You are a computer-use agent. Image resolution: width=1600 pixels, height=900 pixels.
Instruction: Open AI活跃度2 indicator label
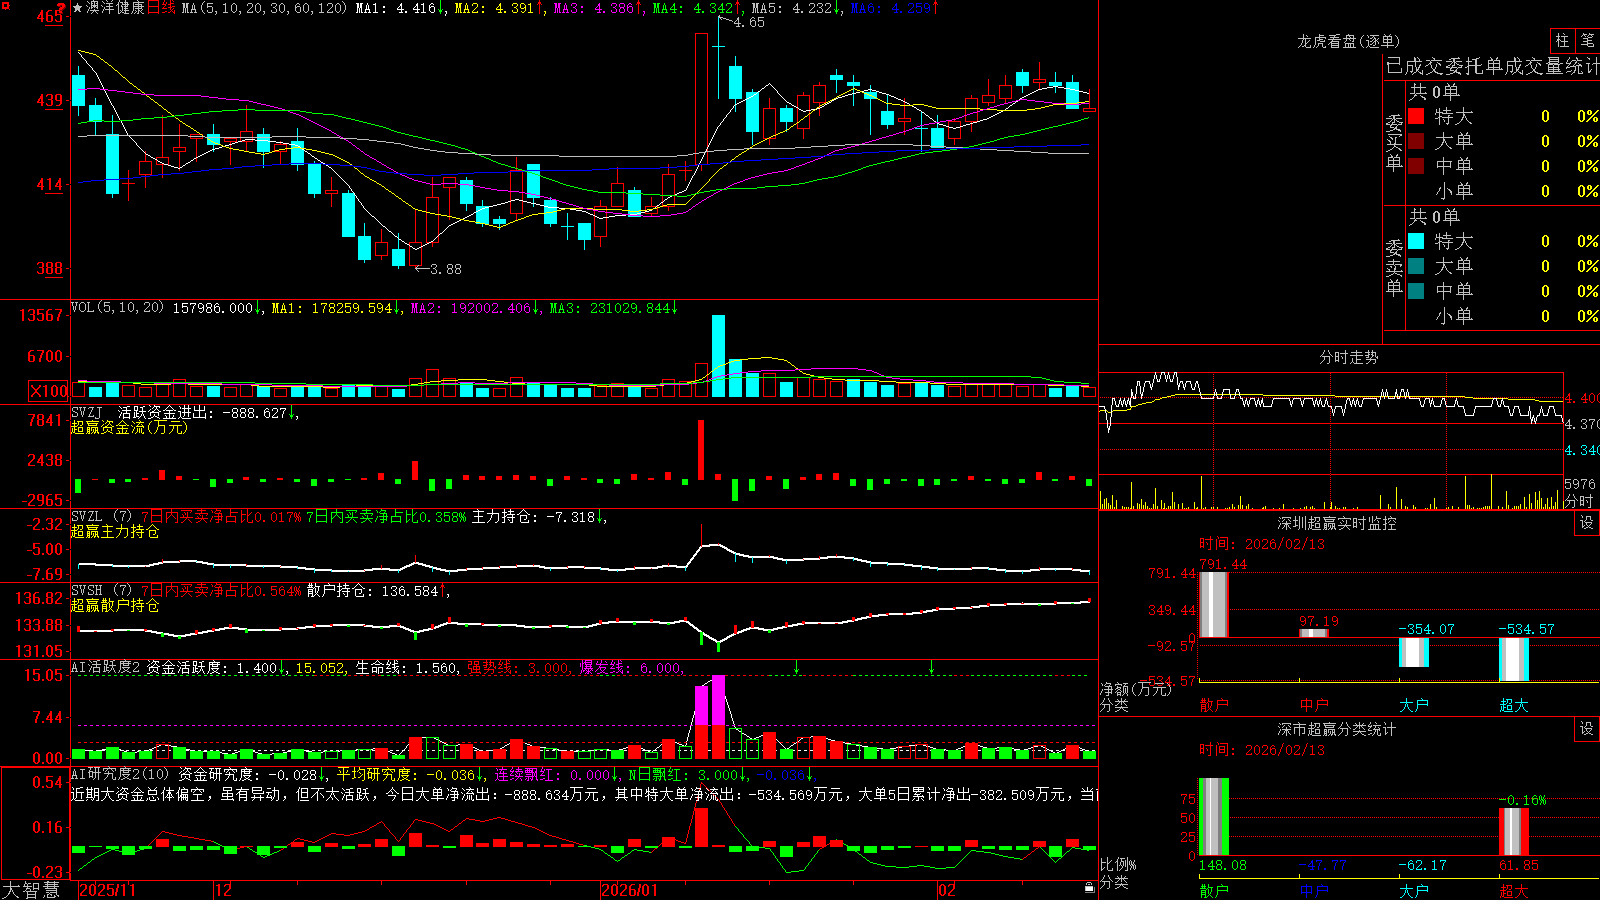[105, 668]
